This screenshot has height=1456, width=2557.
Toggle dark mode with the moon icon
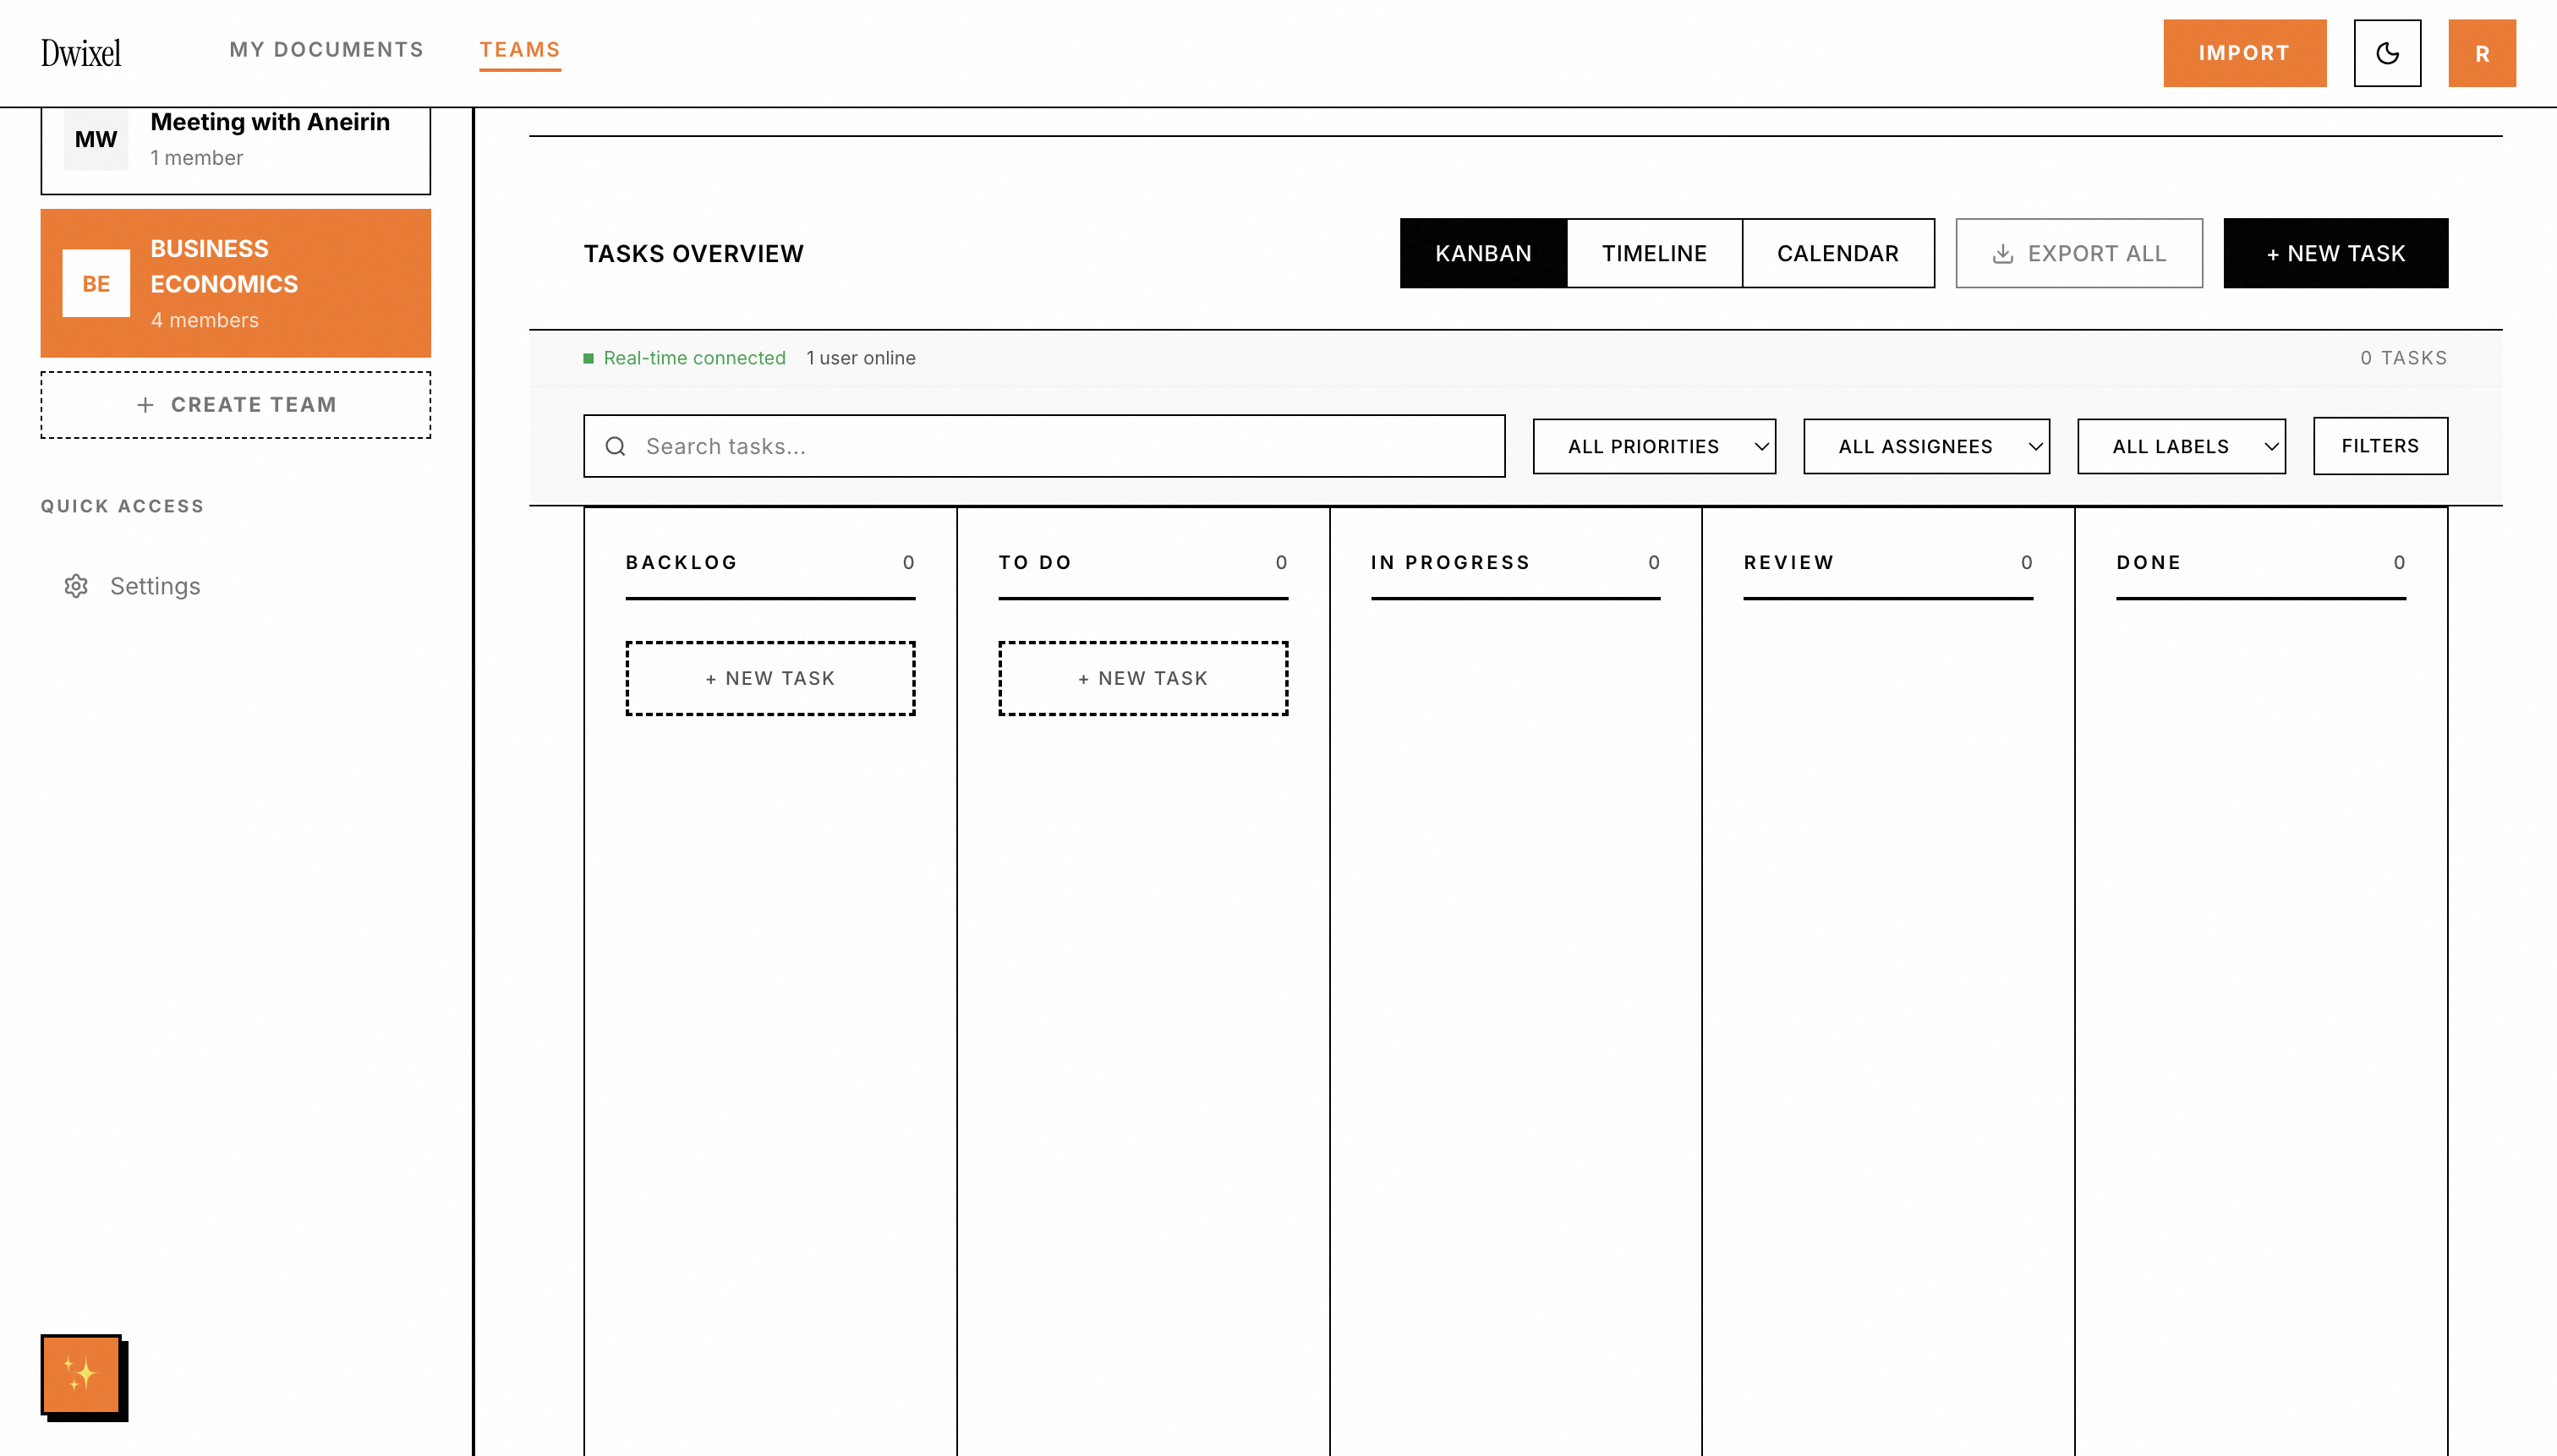tap(2387, 53)
